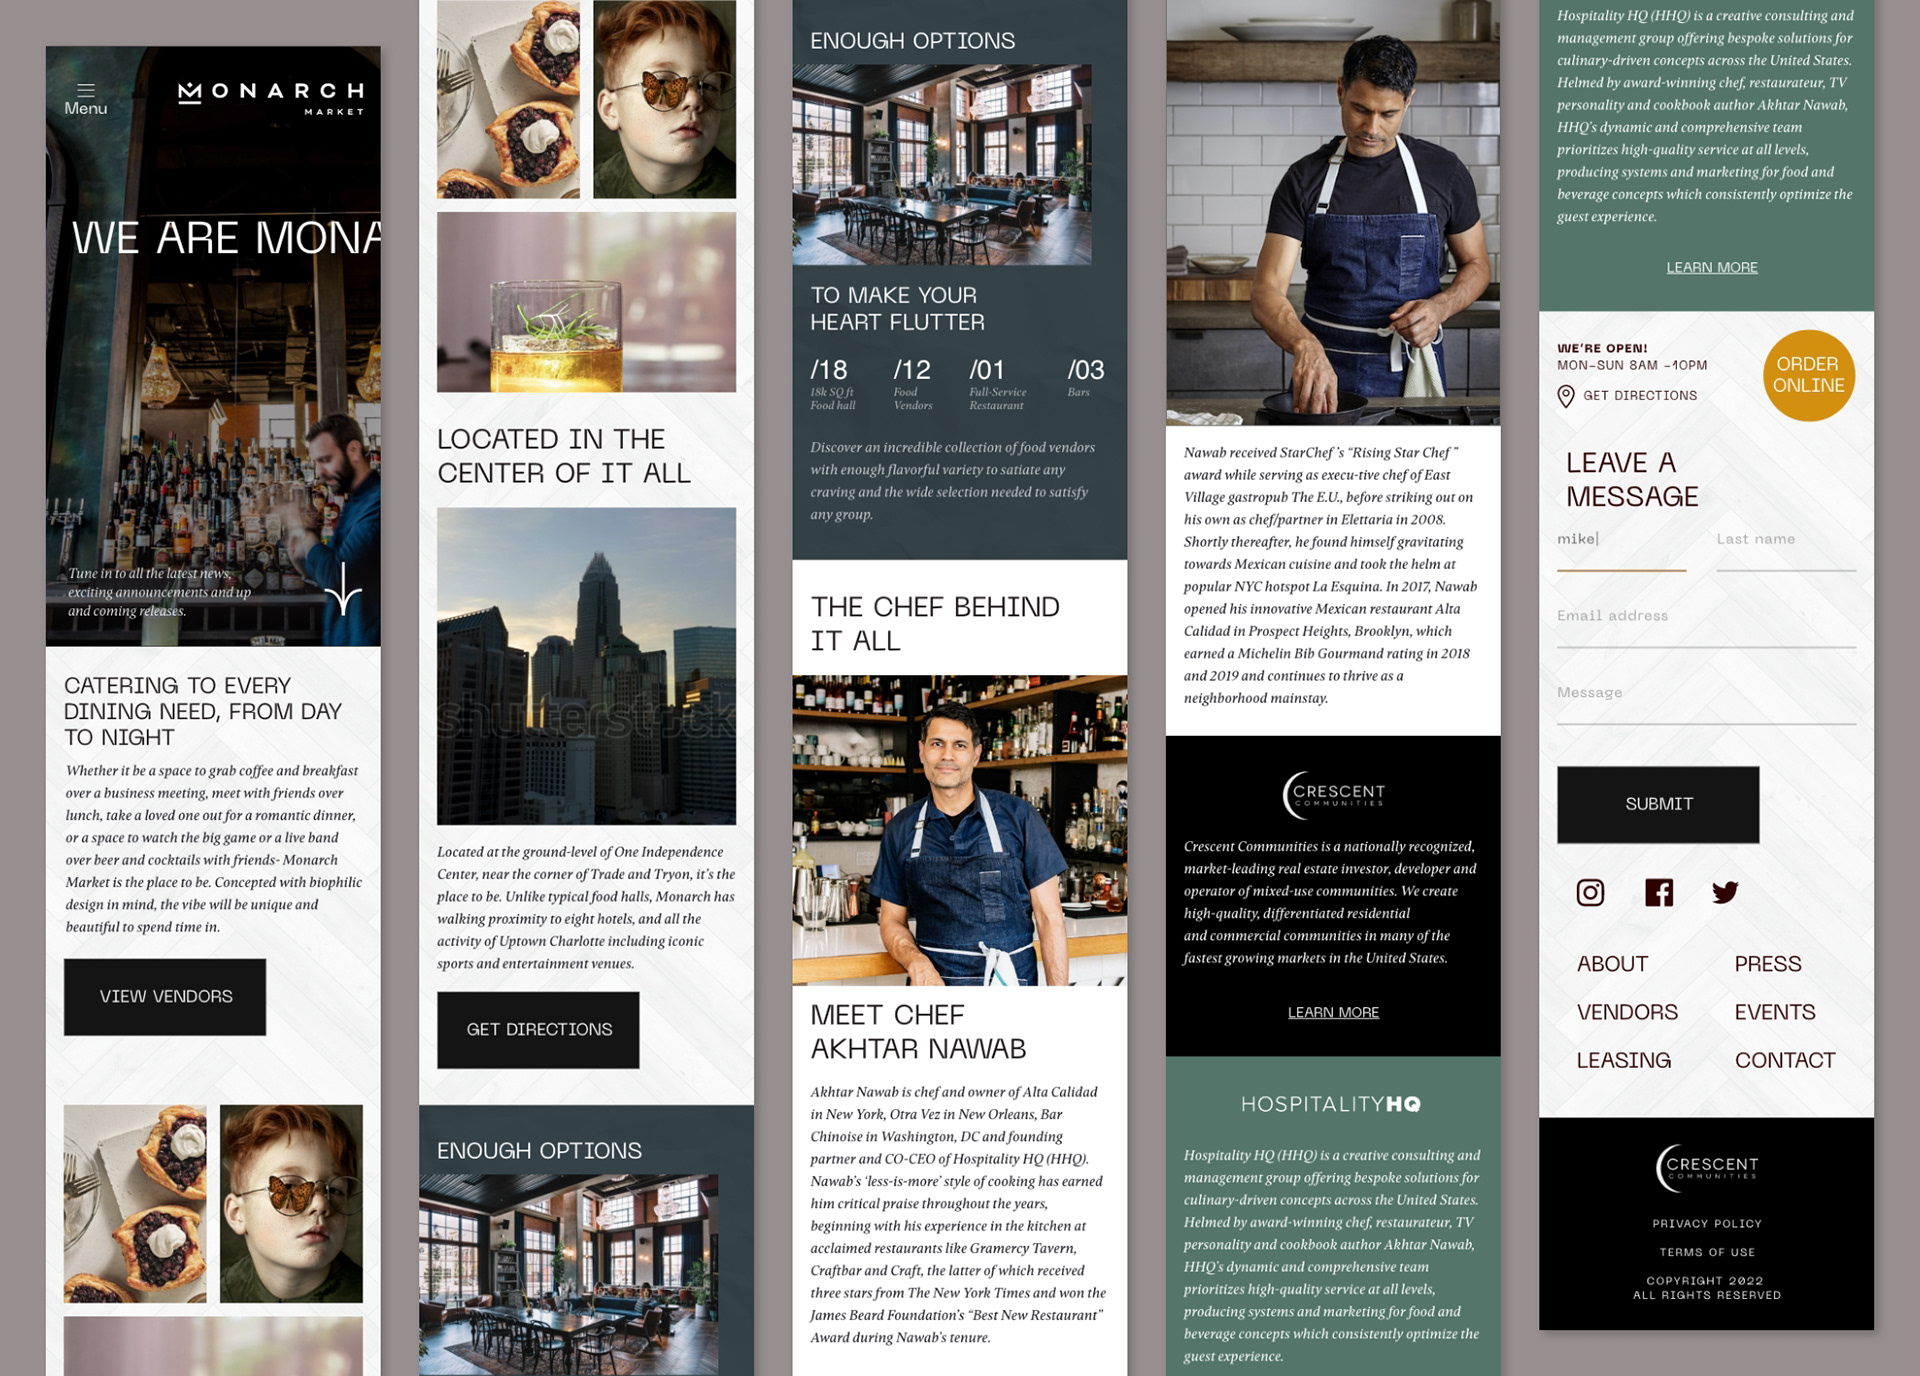Click the berry pastries photo in first screen
Screen dimensions: 1920x1376
coord(135,1204)
